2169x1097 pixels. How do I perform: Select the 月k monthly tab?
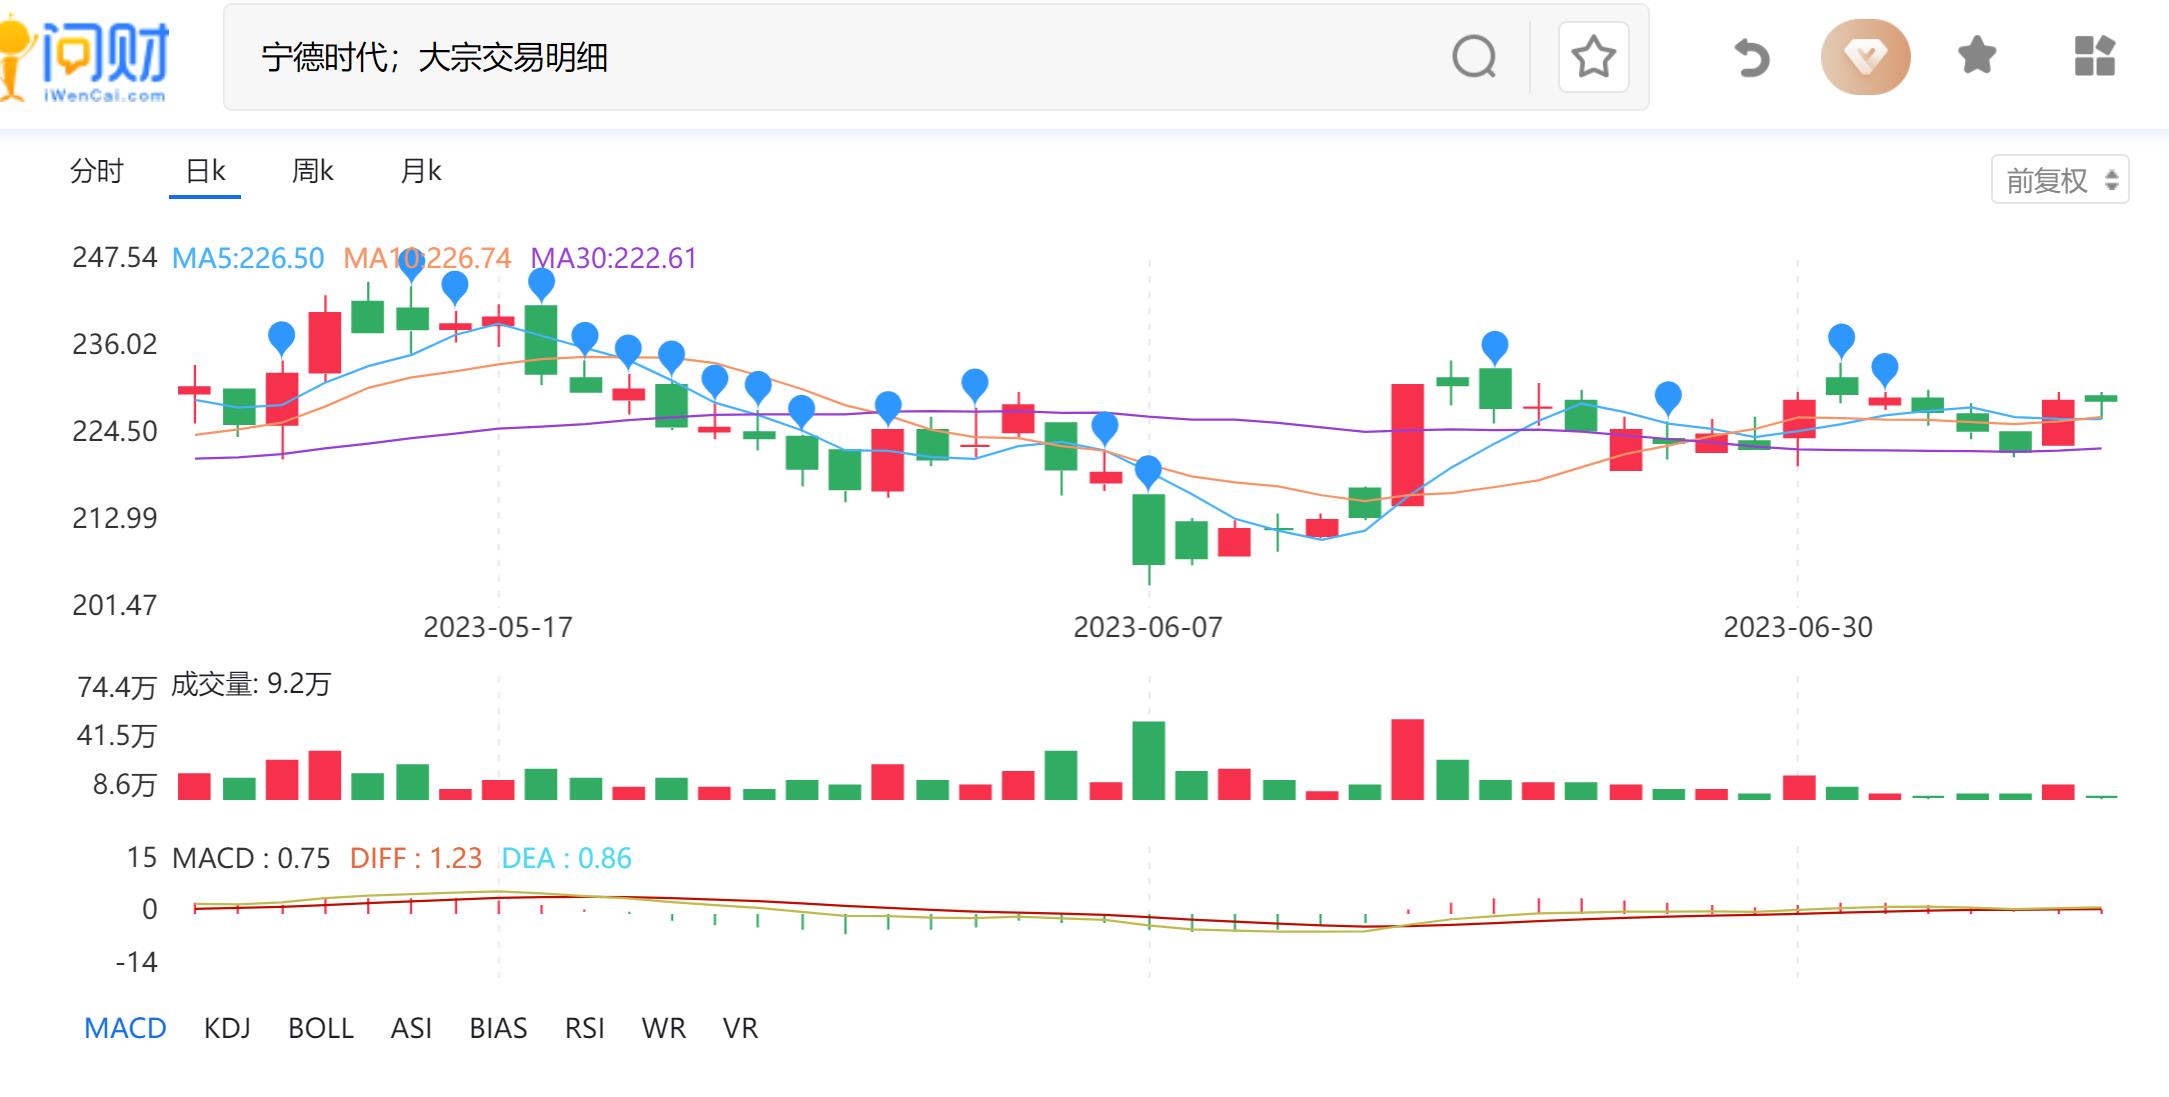coord(420,171)
